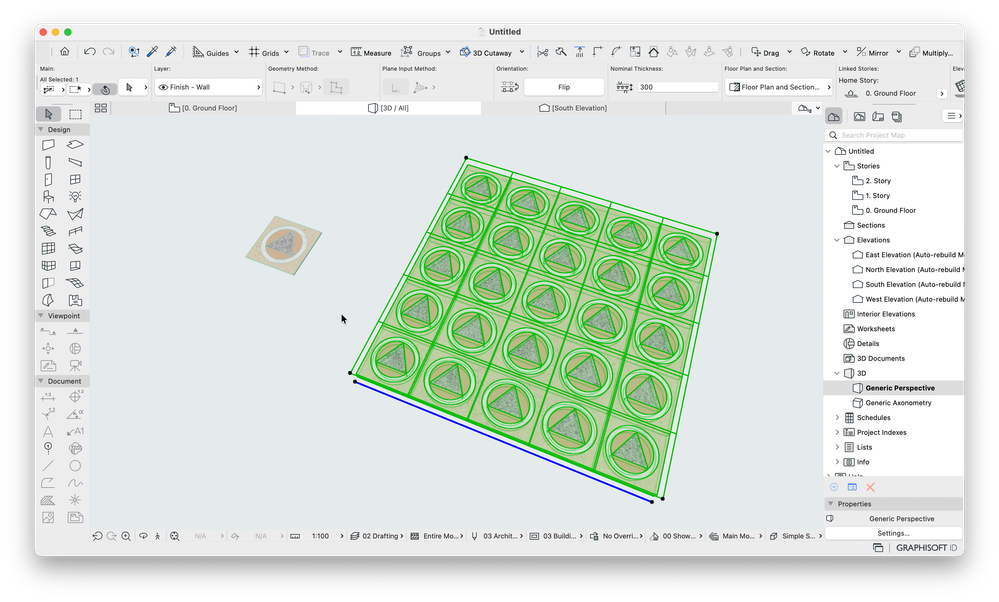Toggle the Trace reference

click(314, 52)
